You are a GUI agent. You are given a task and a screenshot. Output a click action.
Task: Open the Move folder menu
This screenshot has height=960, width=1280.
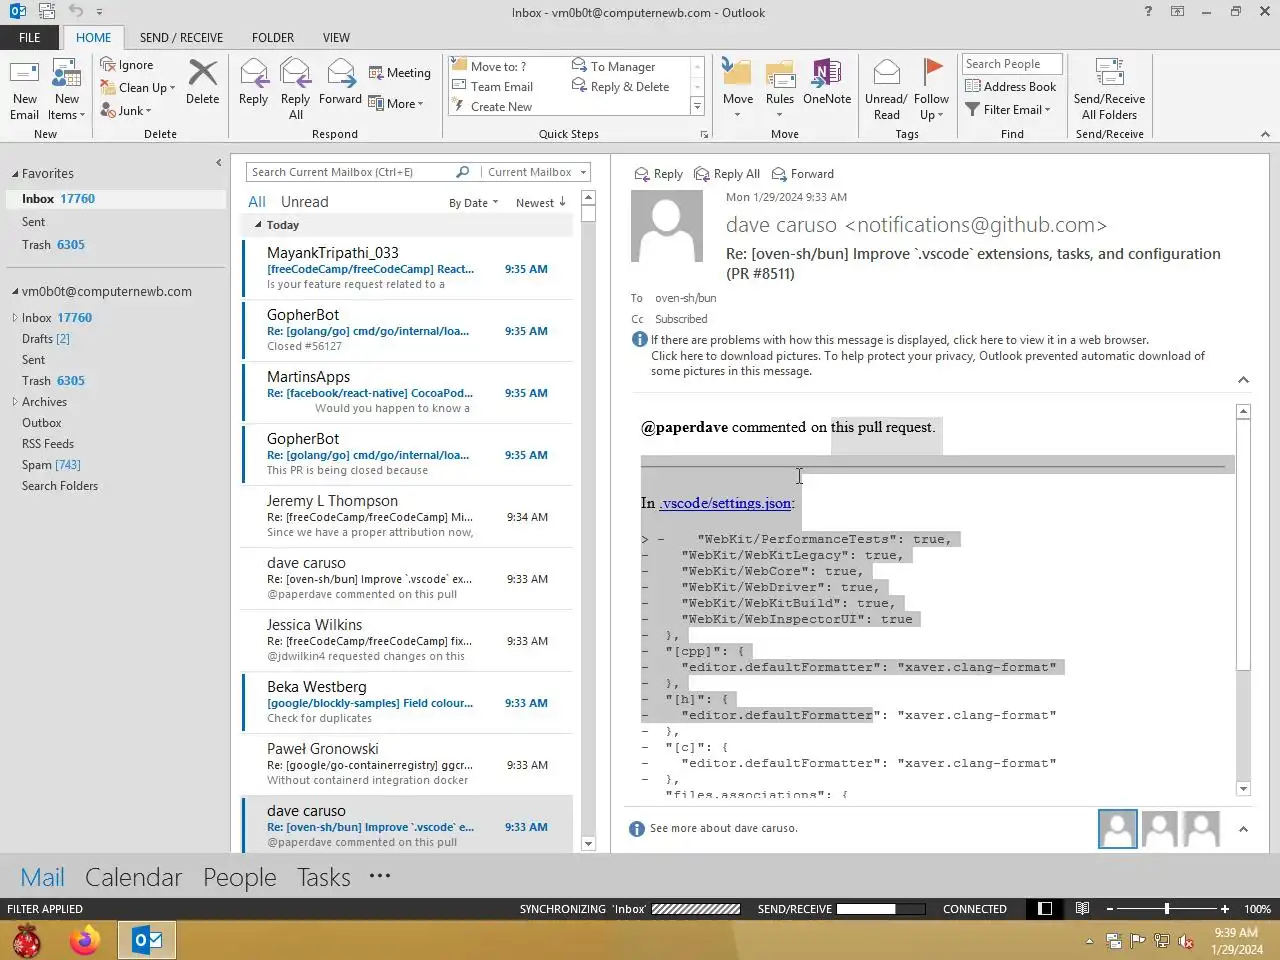(738, 89)
